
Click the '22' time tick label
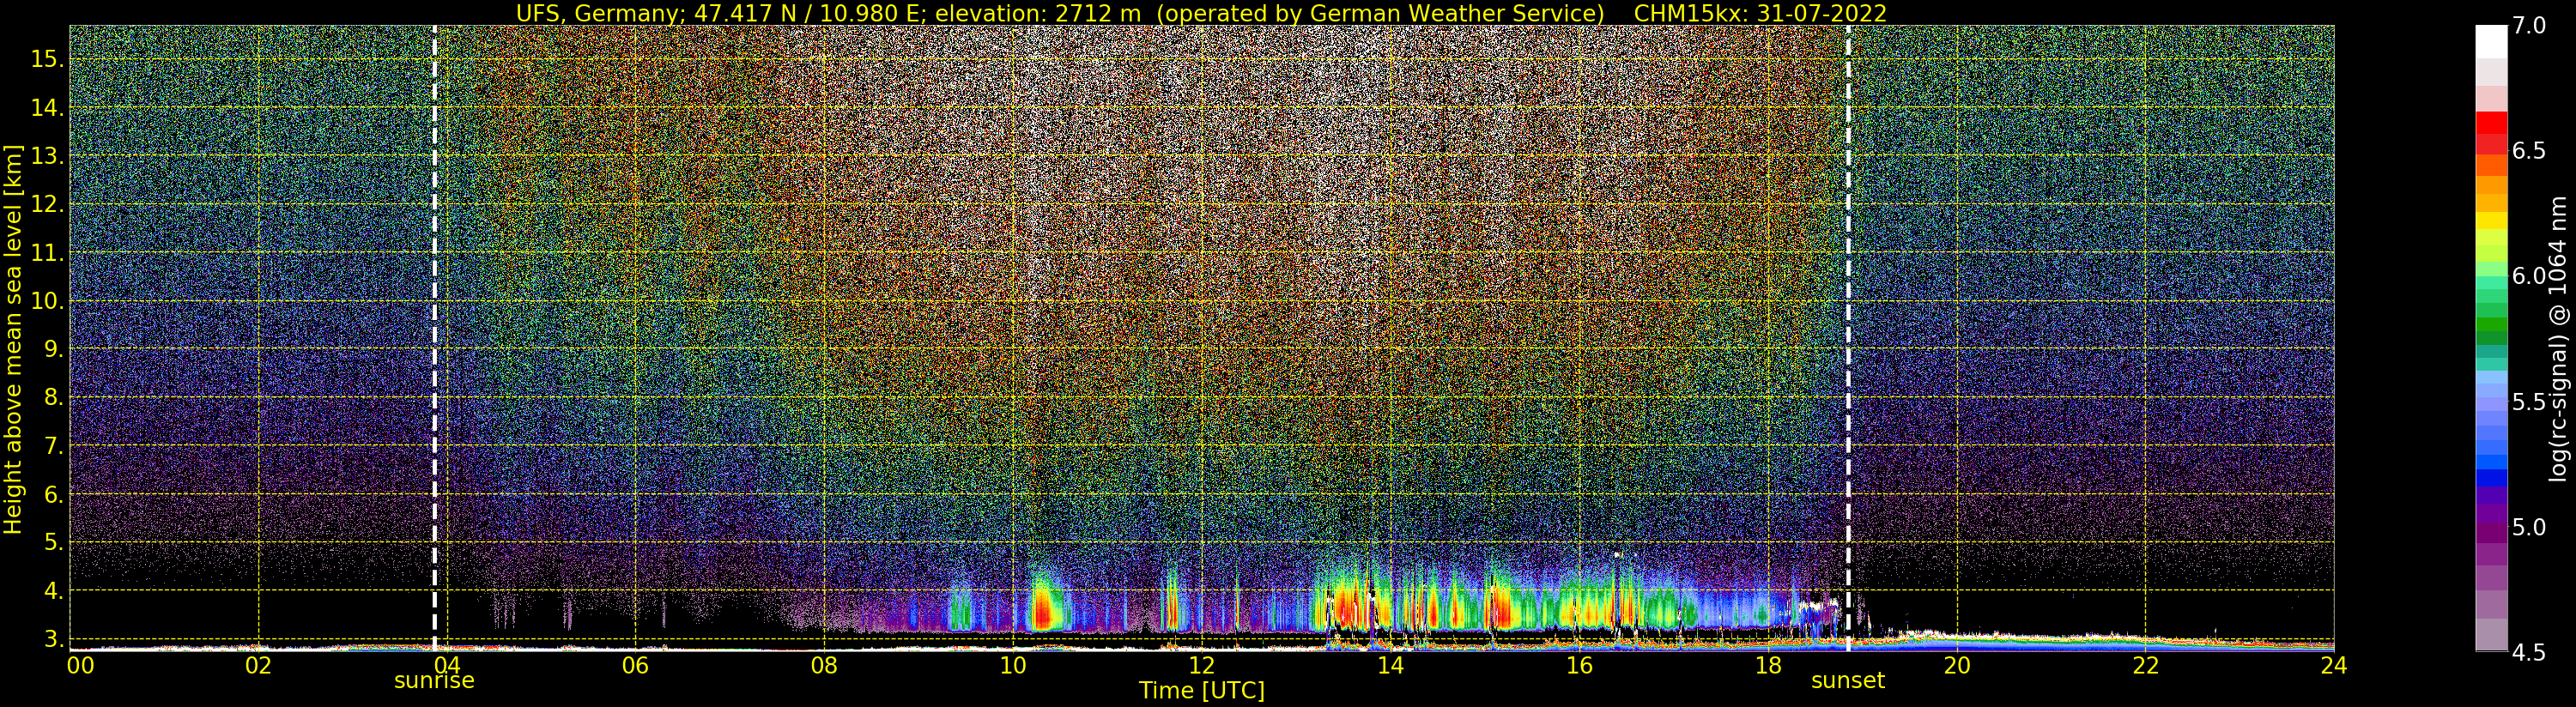pyautogui.click(x=2145, y=665)
